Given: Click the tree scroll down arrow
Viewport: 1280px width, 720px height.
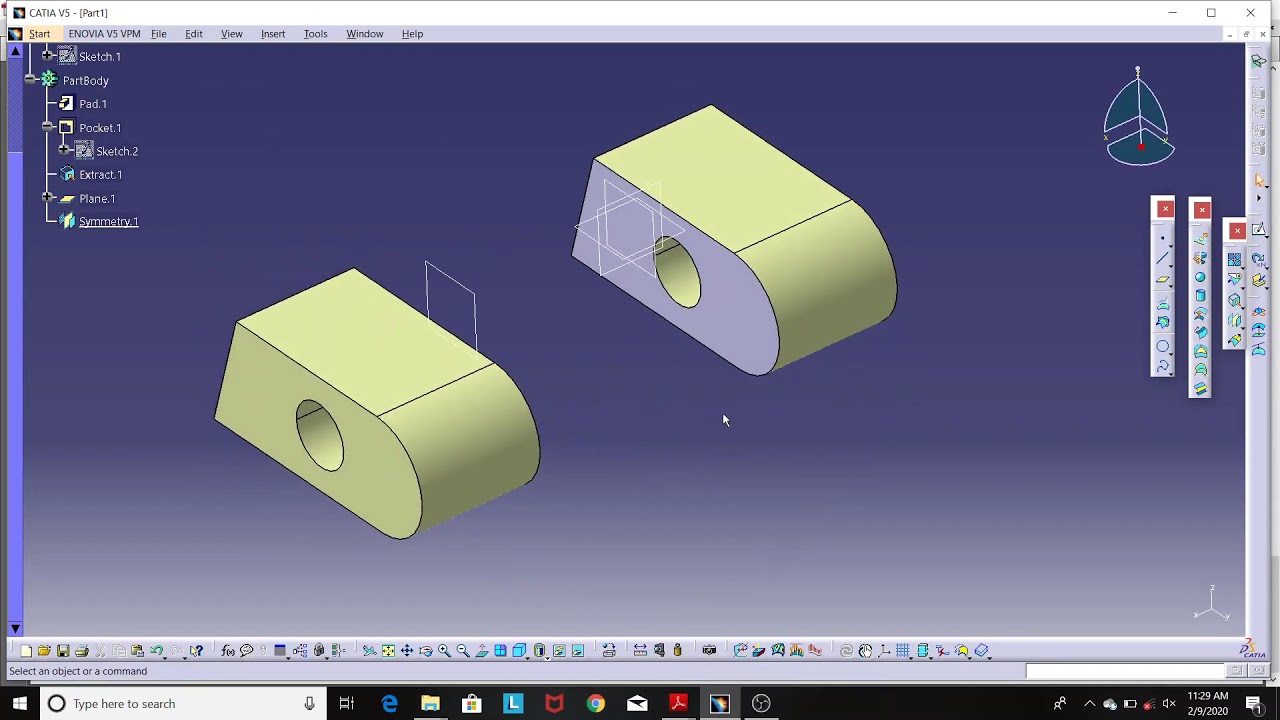Looking at the screenshot, I should pos(15,628).
